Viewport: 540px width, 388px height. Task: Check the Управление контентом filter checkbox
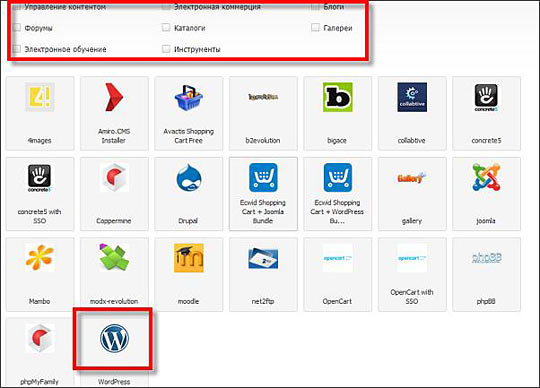click(17, 6)
